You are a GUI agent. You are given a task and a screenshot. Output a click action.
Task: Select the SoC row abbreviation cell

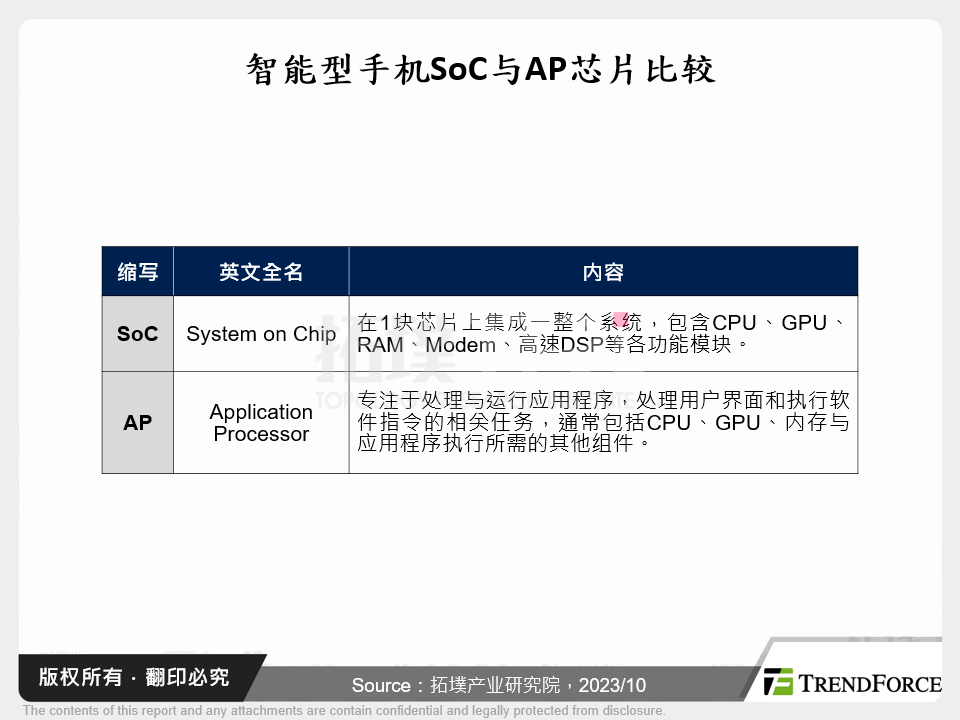point(137,334)
